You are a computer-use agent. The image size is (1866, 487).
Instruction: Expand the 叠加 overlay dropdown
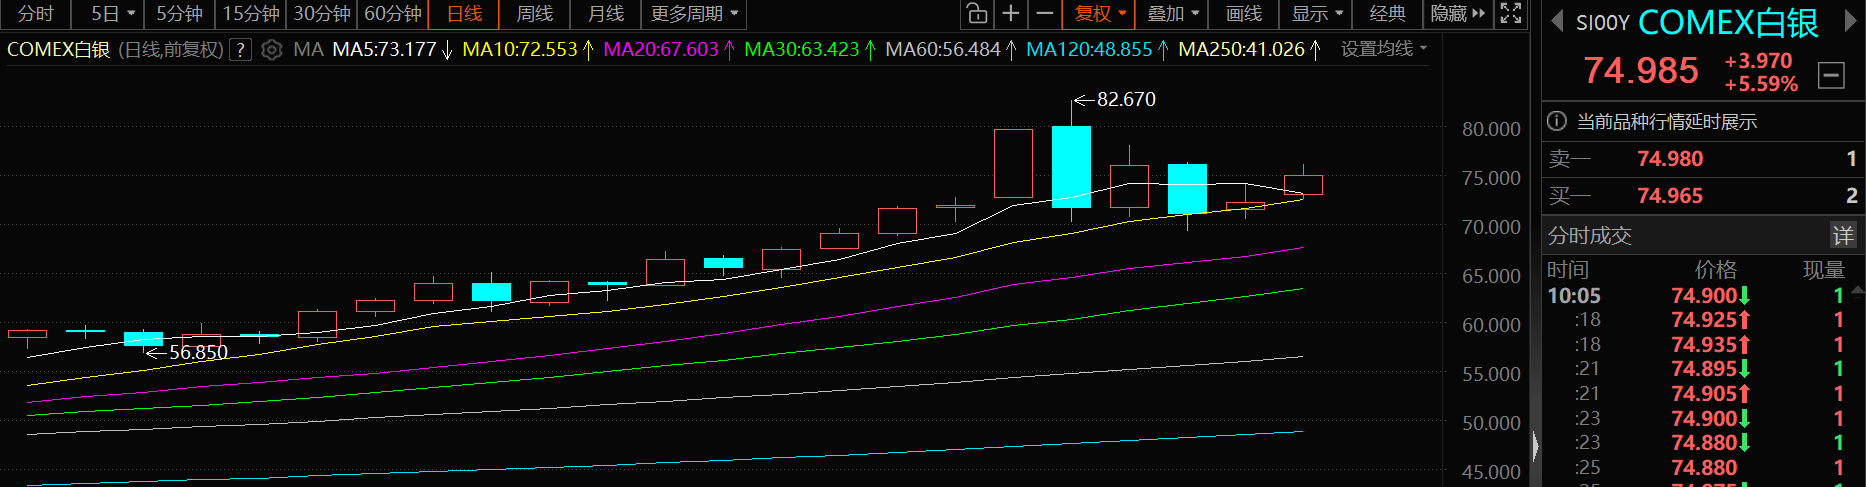coord(1172,14)
